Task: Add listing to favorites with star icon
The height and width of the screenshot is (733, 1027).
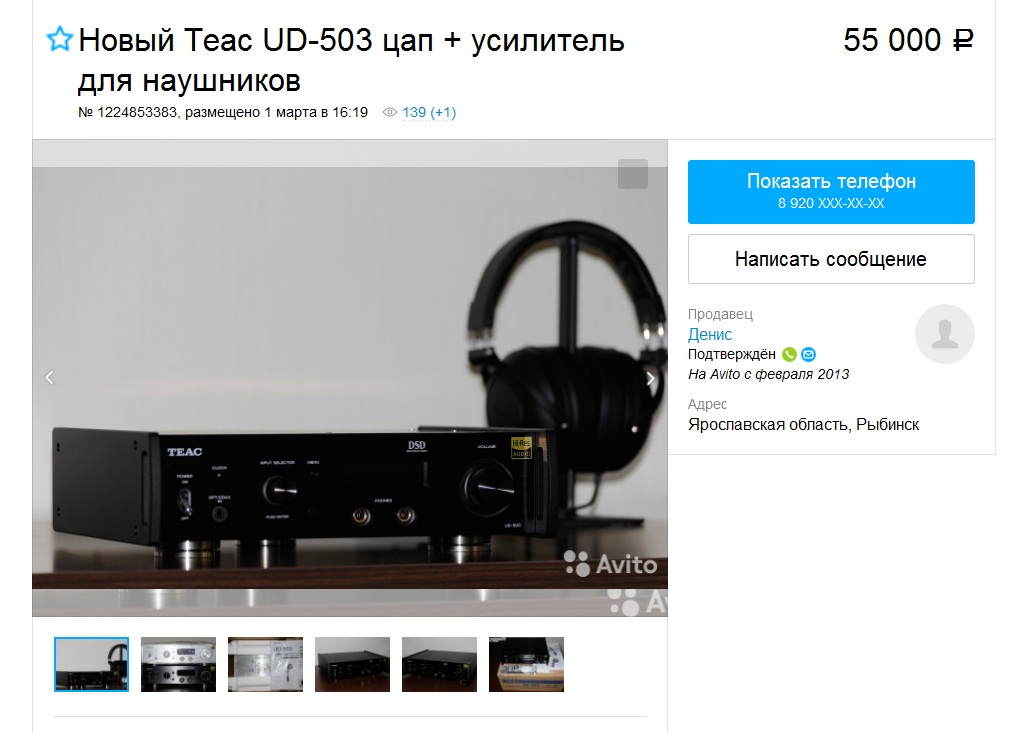Action: point(60,39)
